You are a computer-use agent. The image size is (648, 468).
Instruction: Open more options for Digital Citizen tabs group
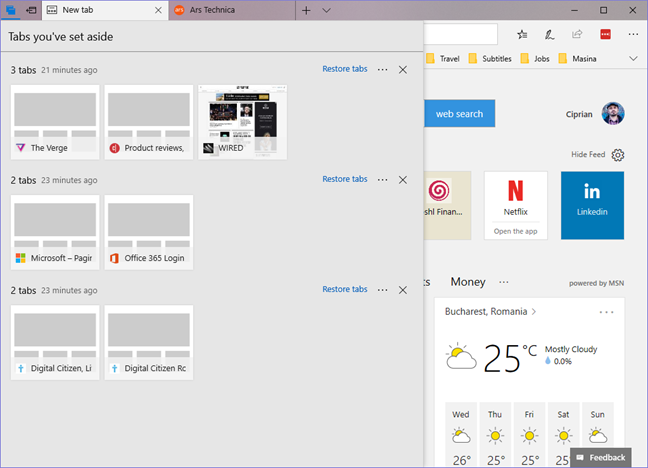coord(383,290)
